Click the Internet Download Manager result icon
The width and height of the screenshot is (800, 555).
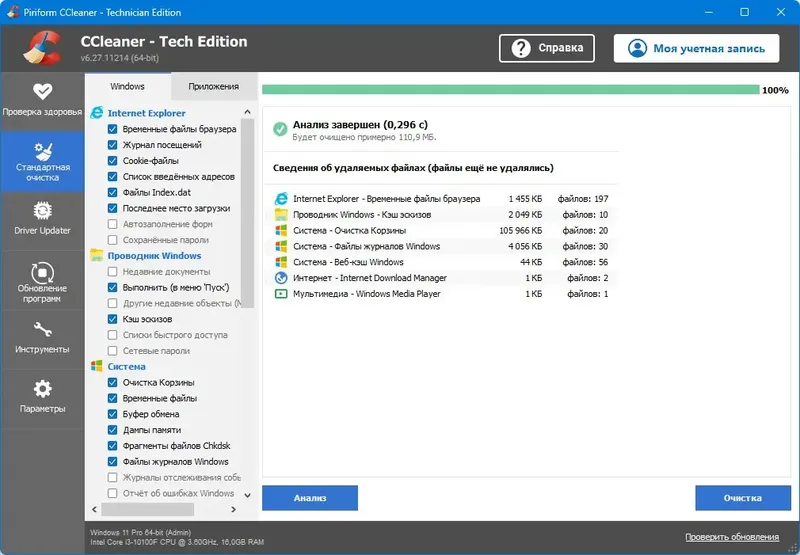[281, 278]
